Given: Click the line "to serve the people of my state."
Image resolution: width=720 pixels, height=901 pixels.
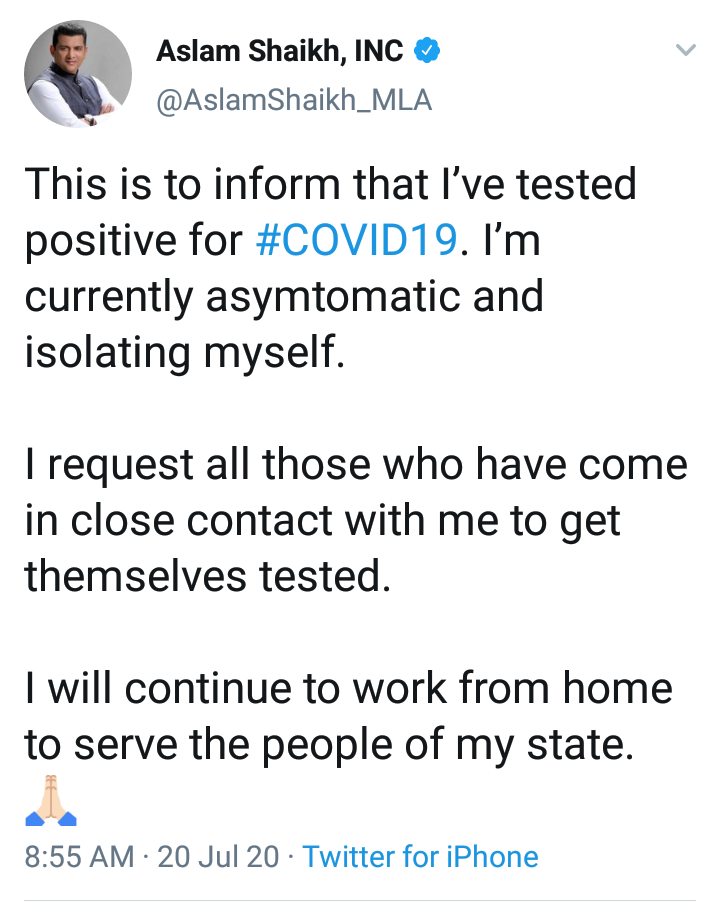Looking at the screenshot, I should [x=329, y=744].
